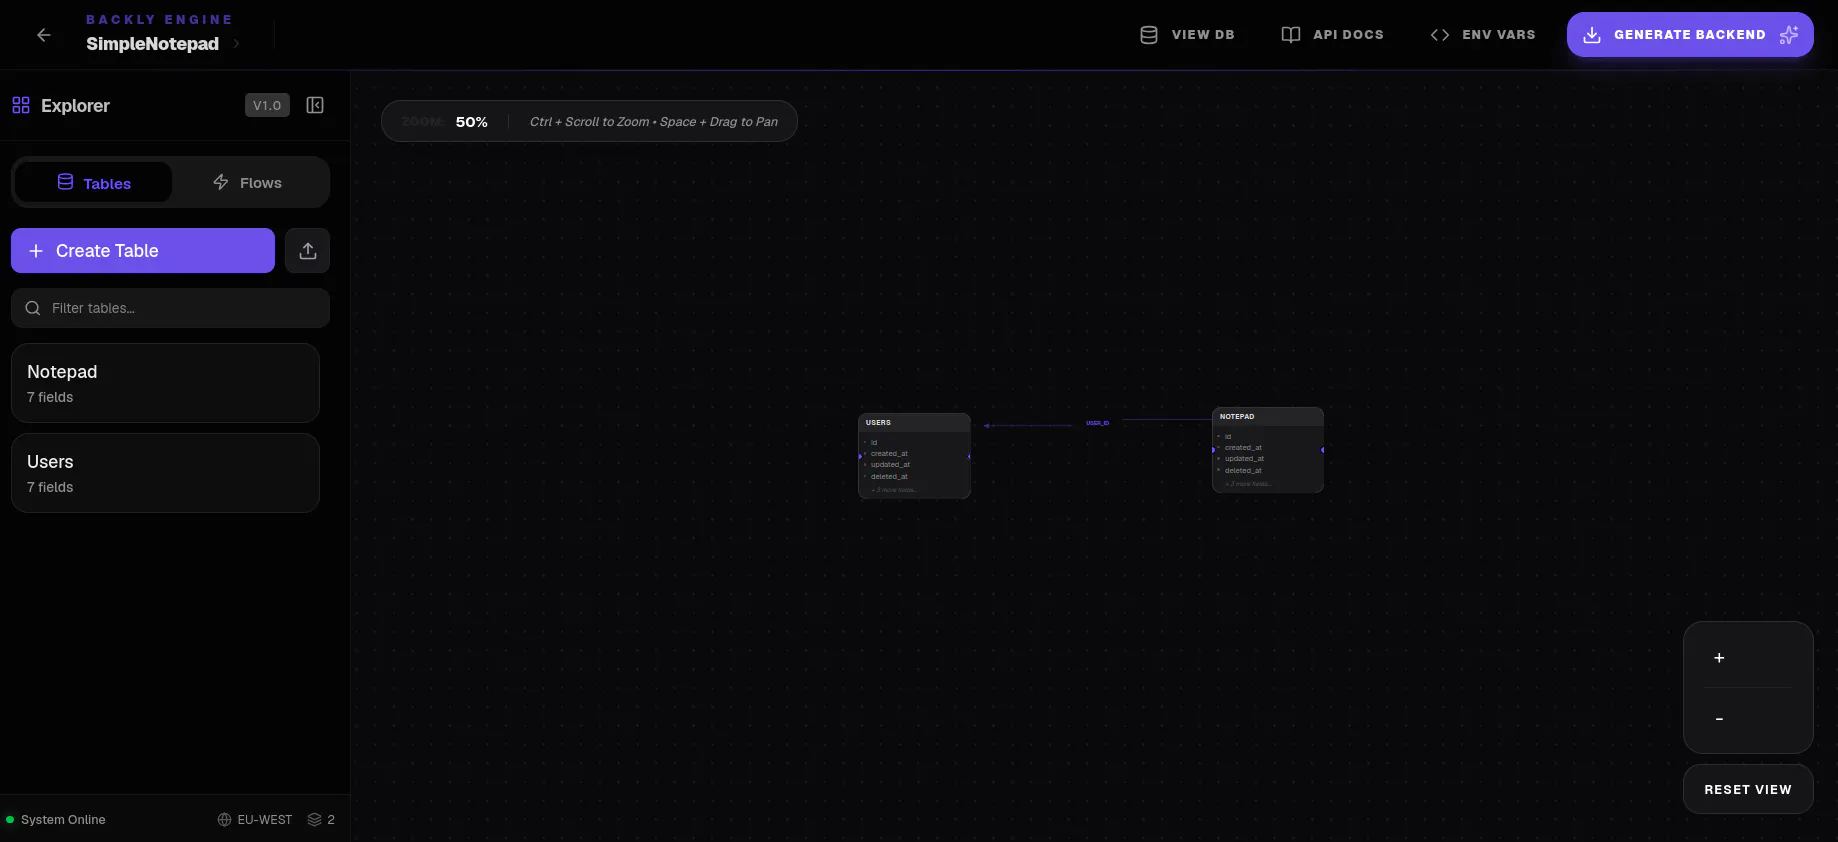This screenshot has height=842, width=1838.
Task: Click the Tables tab database icon
Action: [x=65, y=182]
